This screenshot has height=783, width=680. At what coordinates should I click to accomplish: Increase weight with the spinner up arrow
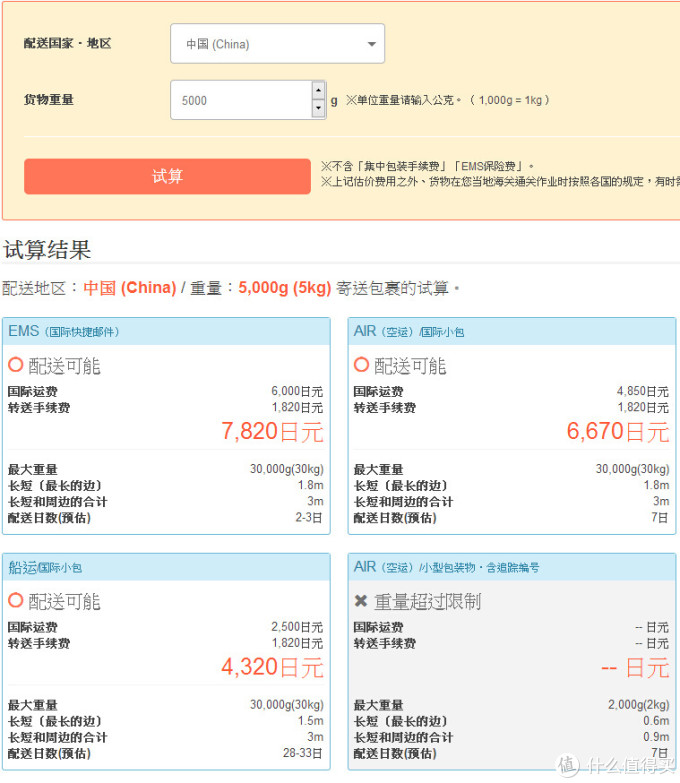pyautogui.click(x=319, y=90)
